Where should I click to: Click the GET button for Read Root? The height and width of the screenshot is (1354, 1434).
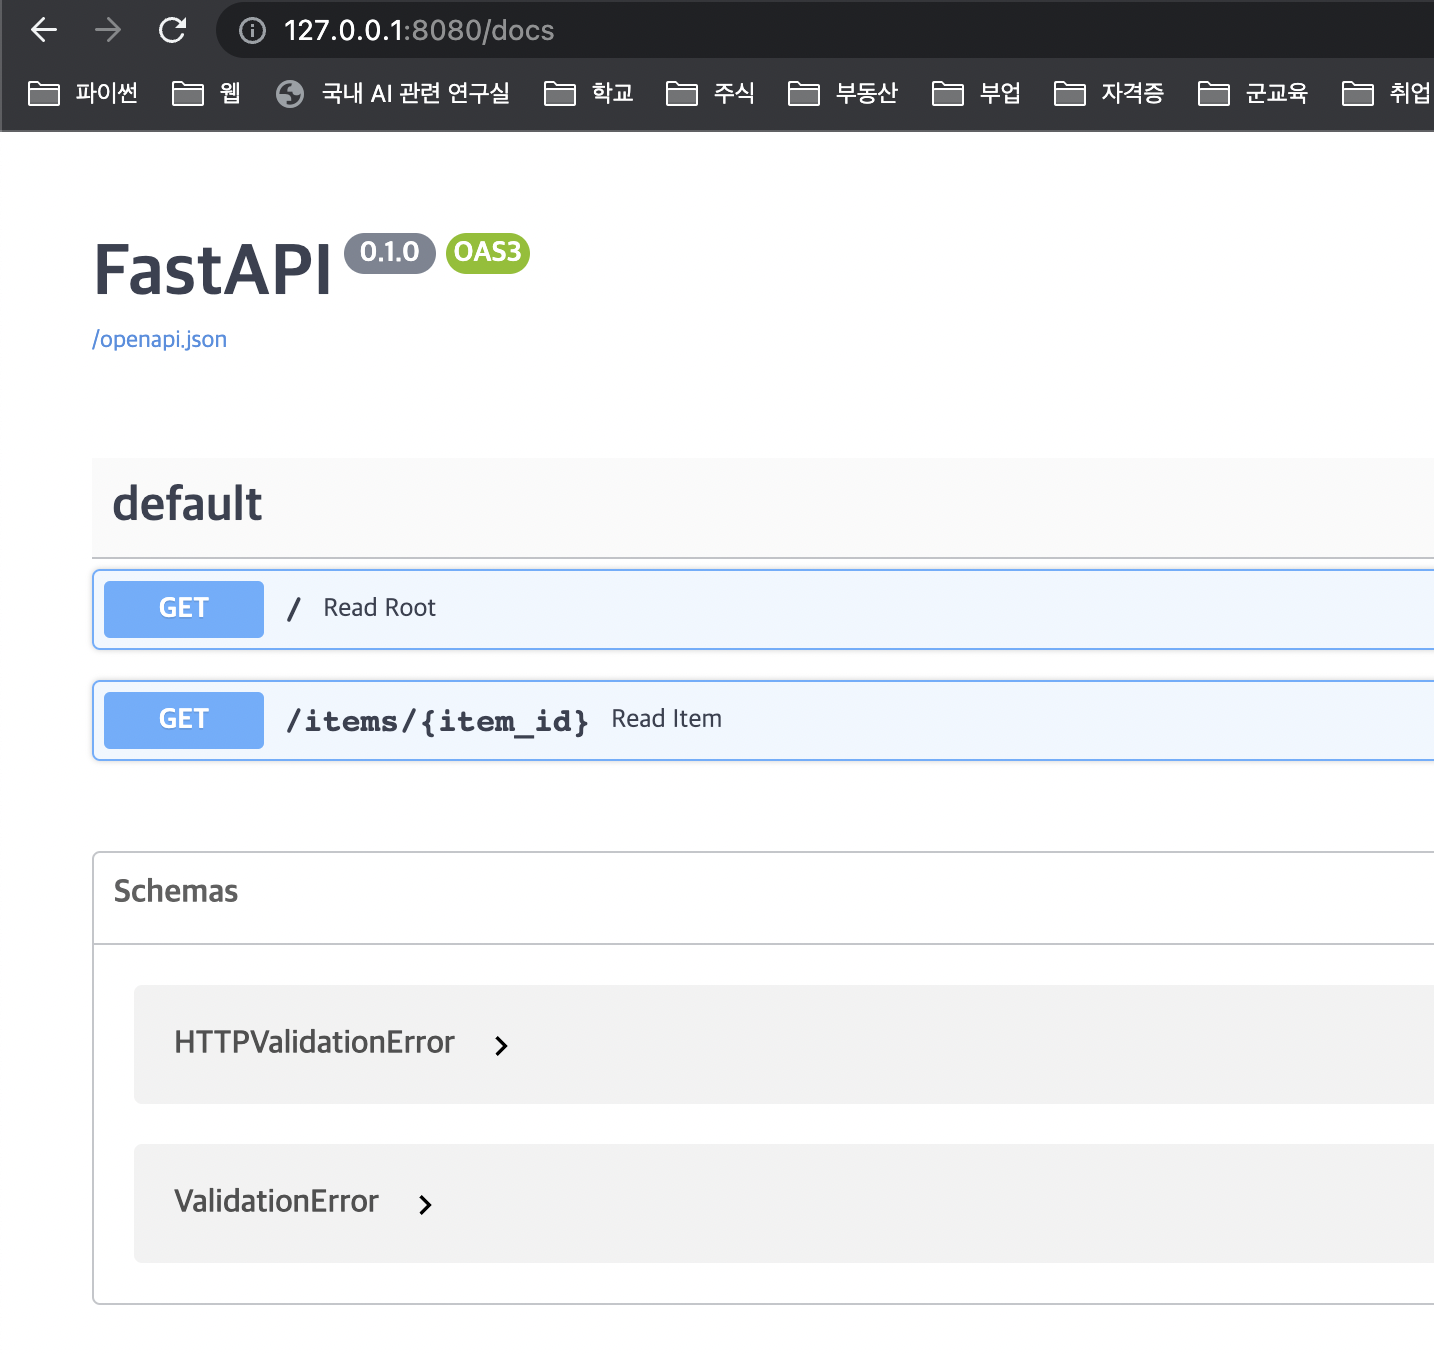[x=184, y=608]
